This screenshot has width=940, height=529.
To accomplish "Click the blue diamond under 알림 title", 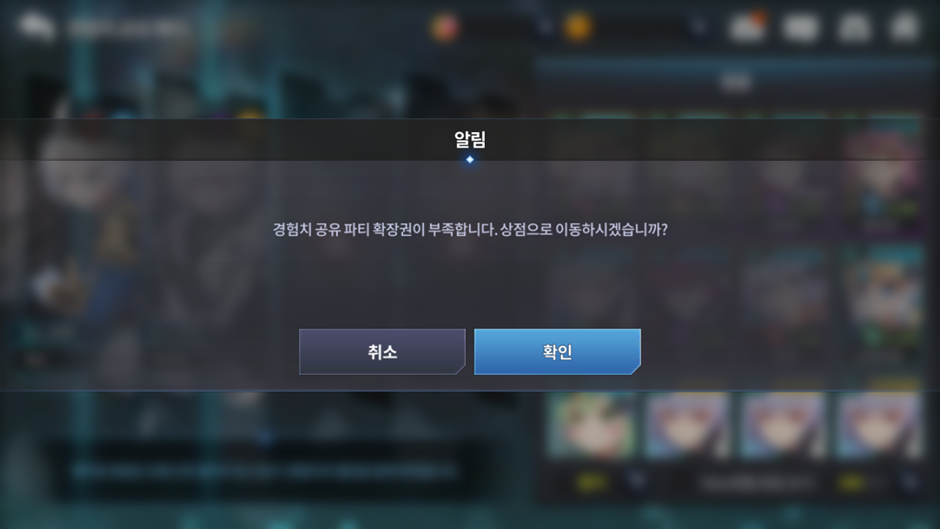I will tap(470, 160).
